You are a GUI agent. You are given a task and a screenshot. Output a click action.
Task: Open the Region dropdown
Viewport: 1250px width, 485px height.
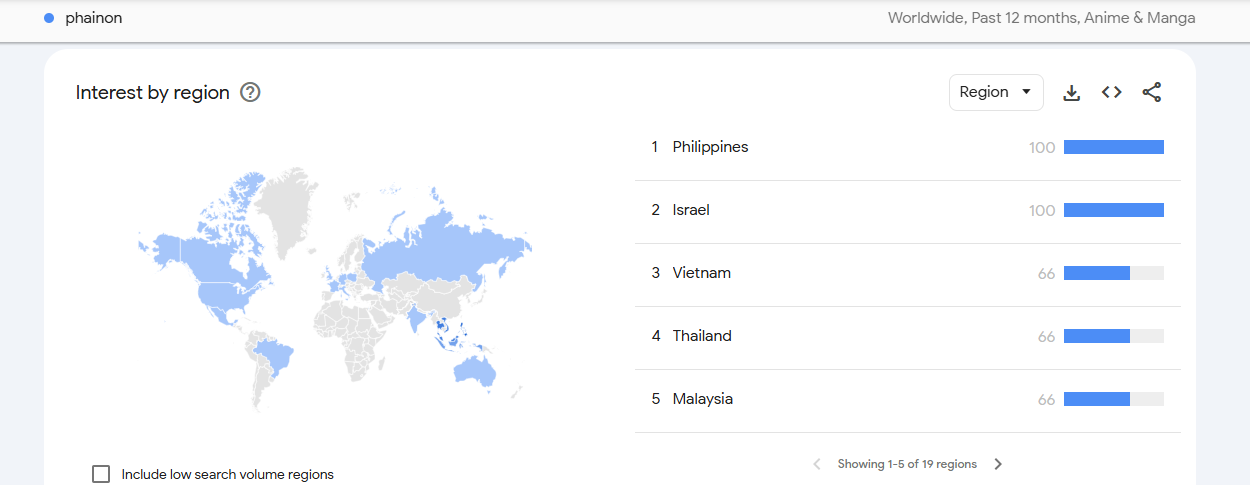click(996, 92)
